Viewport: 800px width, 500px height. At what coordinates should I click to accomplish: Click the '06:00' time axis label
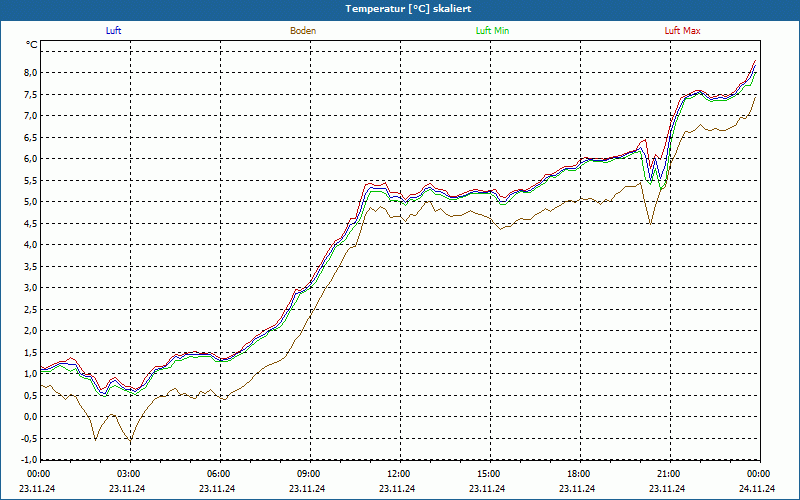tap(217, 474)
